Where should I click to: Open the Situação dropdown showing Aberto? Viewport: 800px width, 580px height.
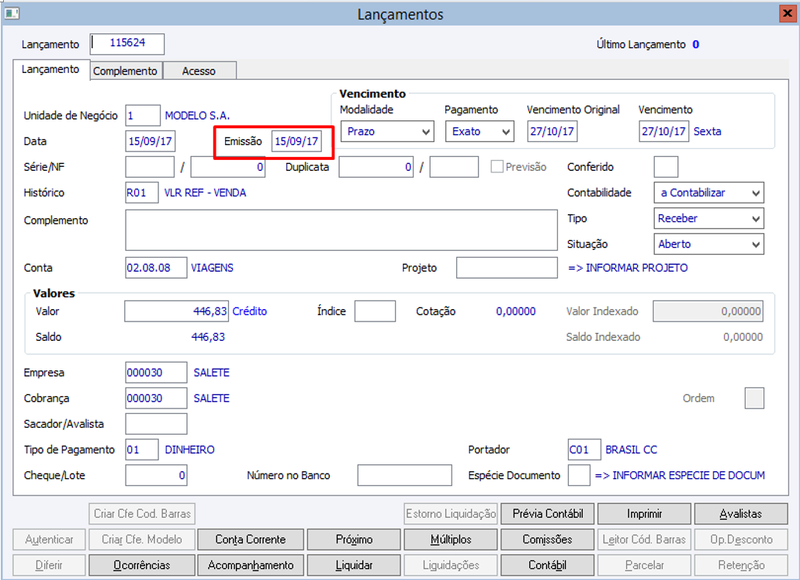709,244
